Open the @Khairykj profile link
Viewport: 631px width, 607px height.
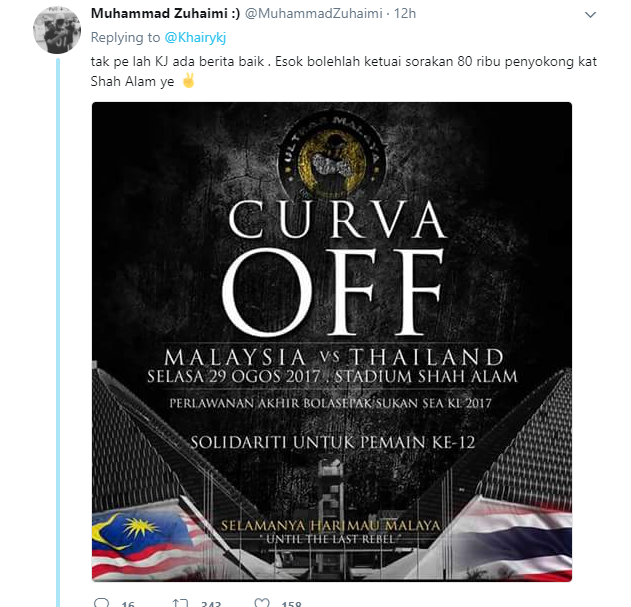195,37
